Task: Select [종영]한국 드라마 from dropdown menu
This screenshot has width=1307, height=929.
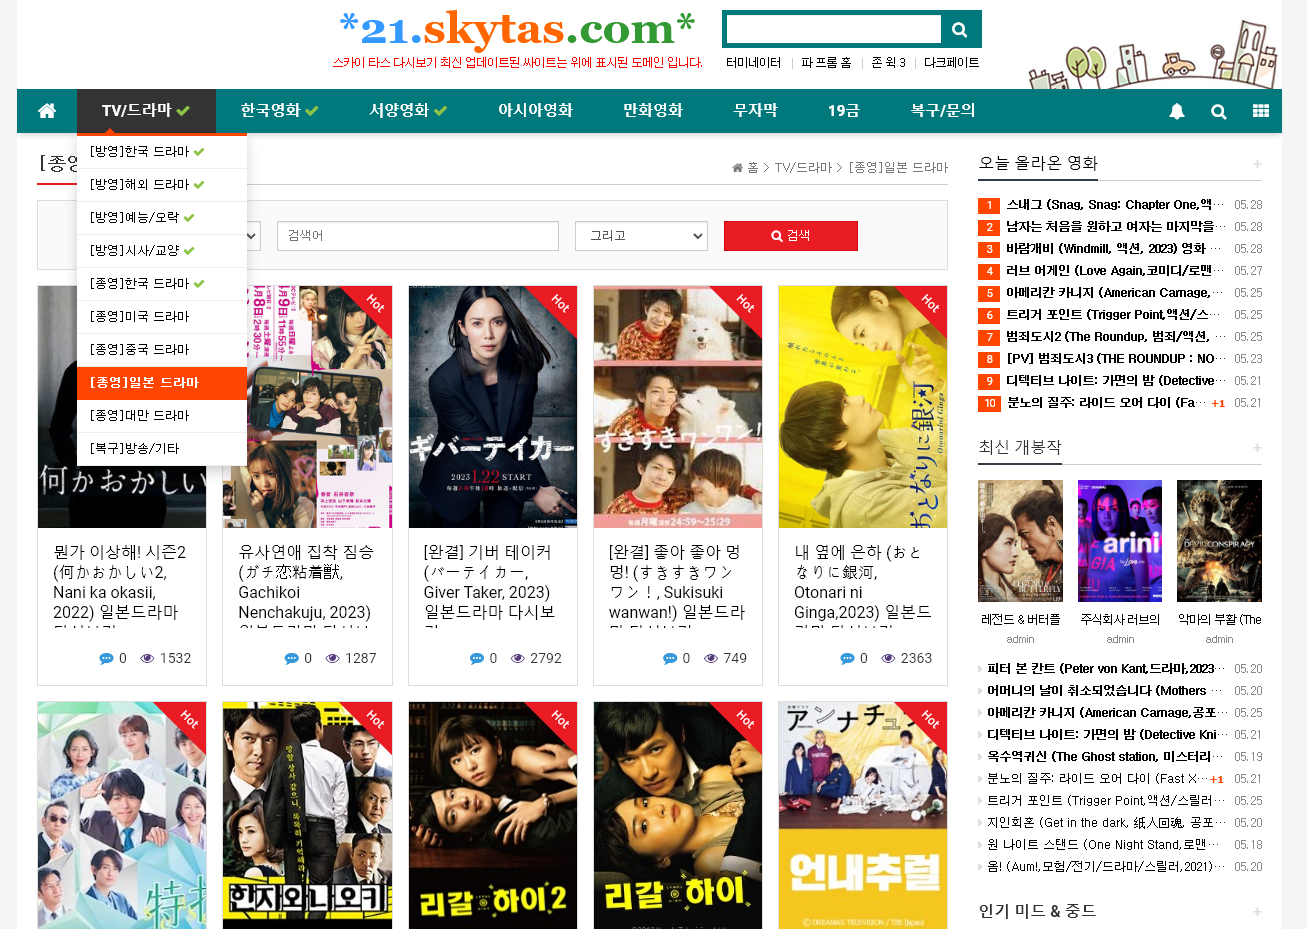Action: (162, 284)
